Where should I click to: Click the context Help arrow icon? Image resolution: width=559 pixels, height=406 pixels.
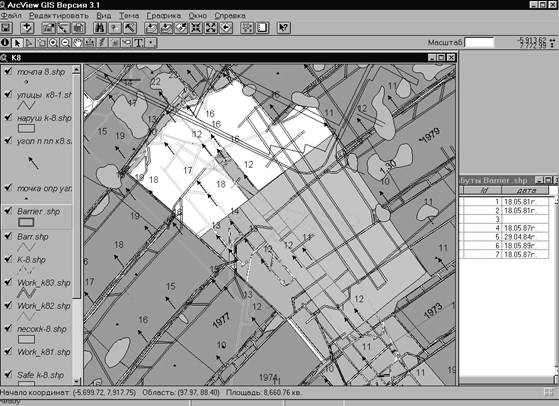[284, 28]
